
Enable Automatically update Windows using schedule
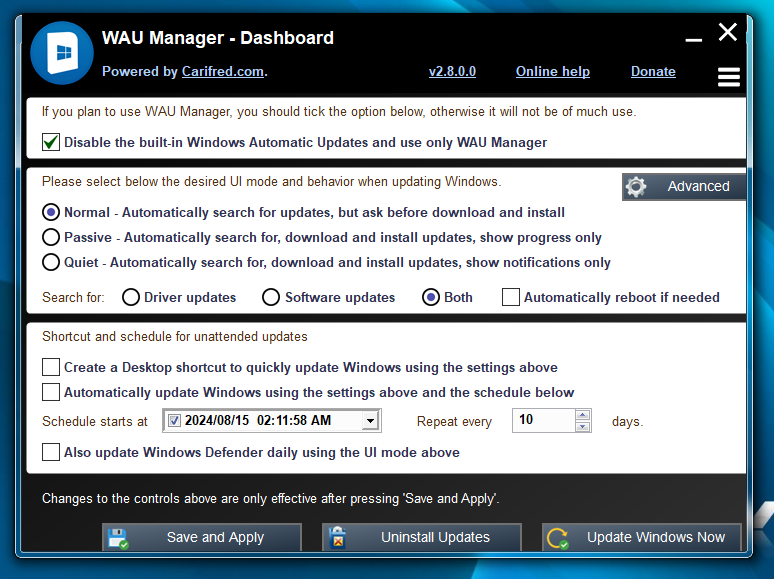[x=51, y=392]
